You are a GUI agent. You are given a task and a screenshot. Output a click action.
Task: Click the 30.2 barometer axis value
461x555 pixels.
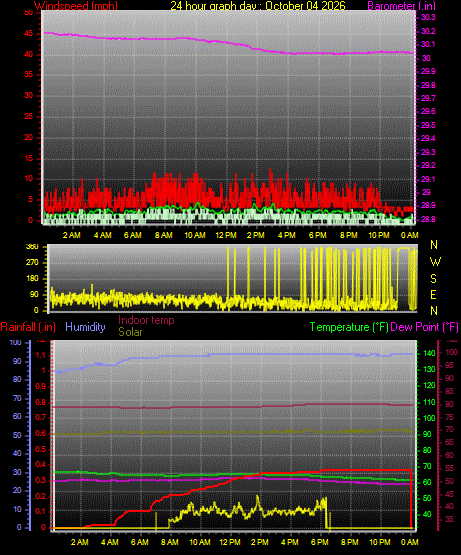click(x=428, y=31)
